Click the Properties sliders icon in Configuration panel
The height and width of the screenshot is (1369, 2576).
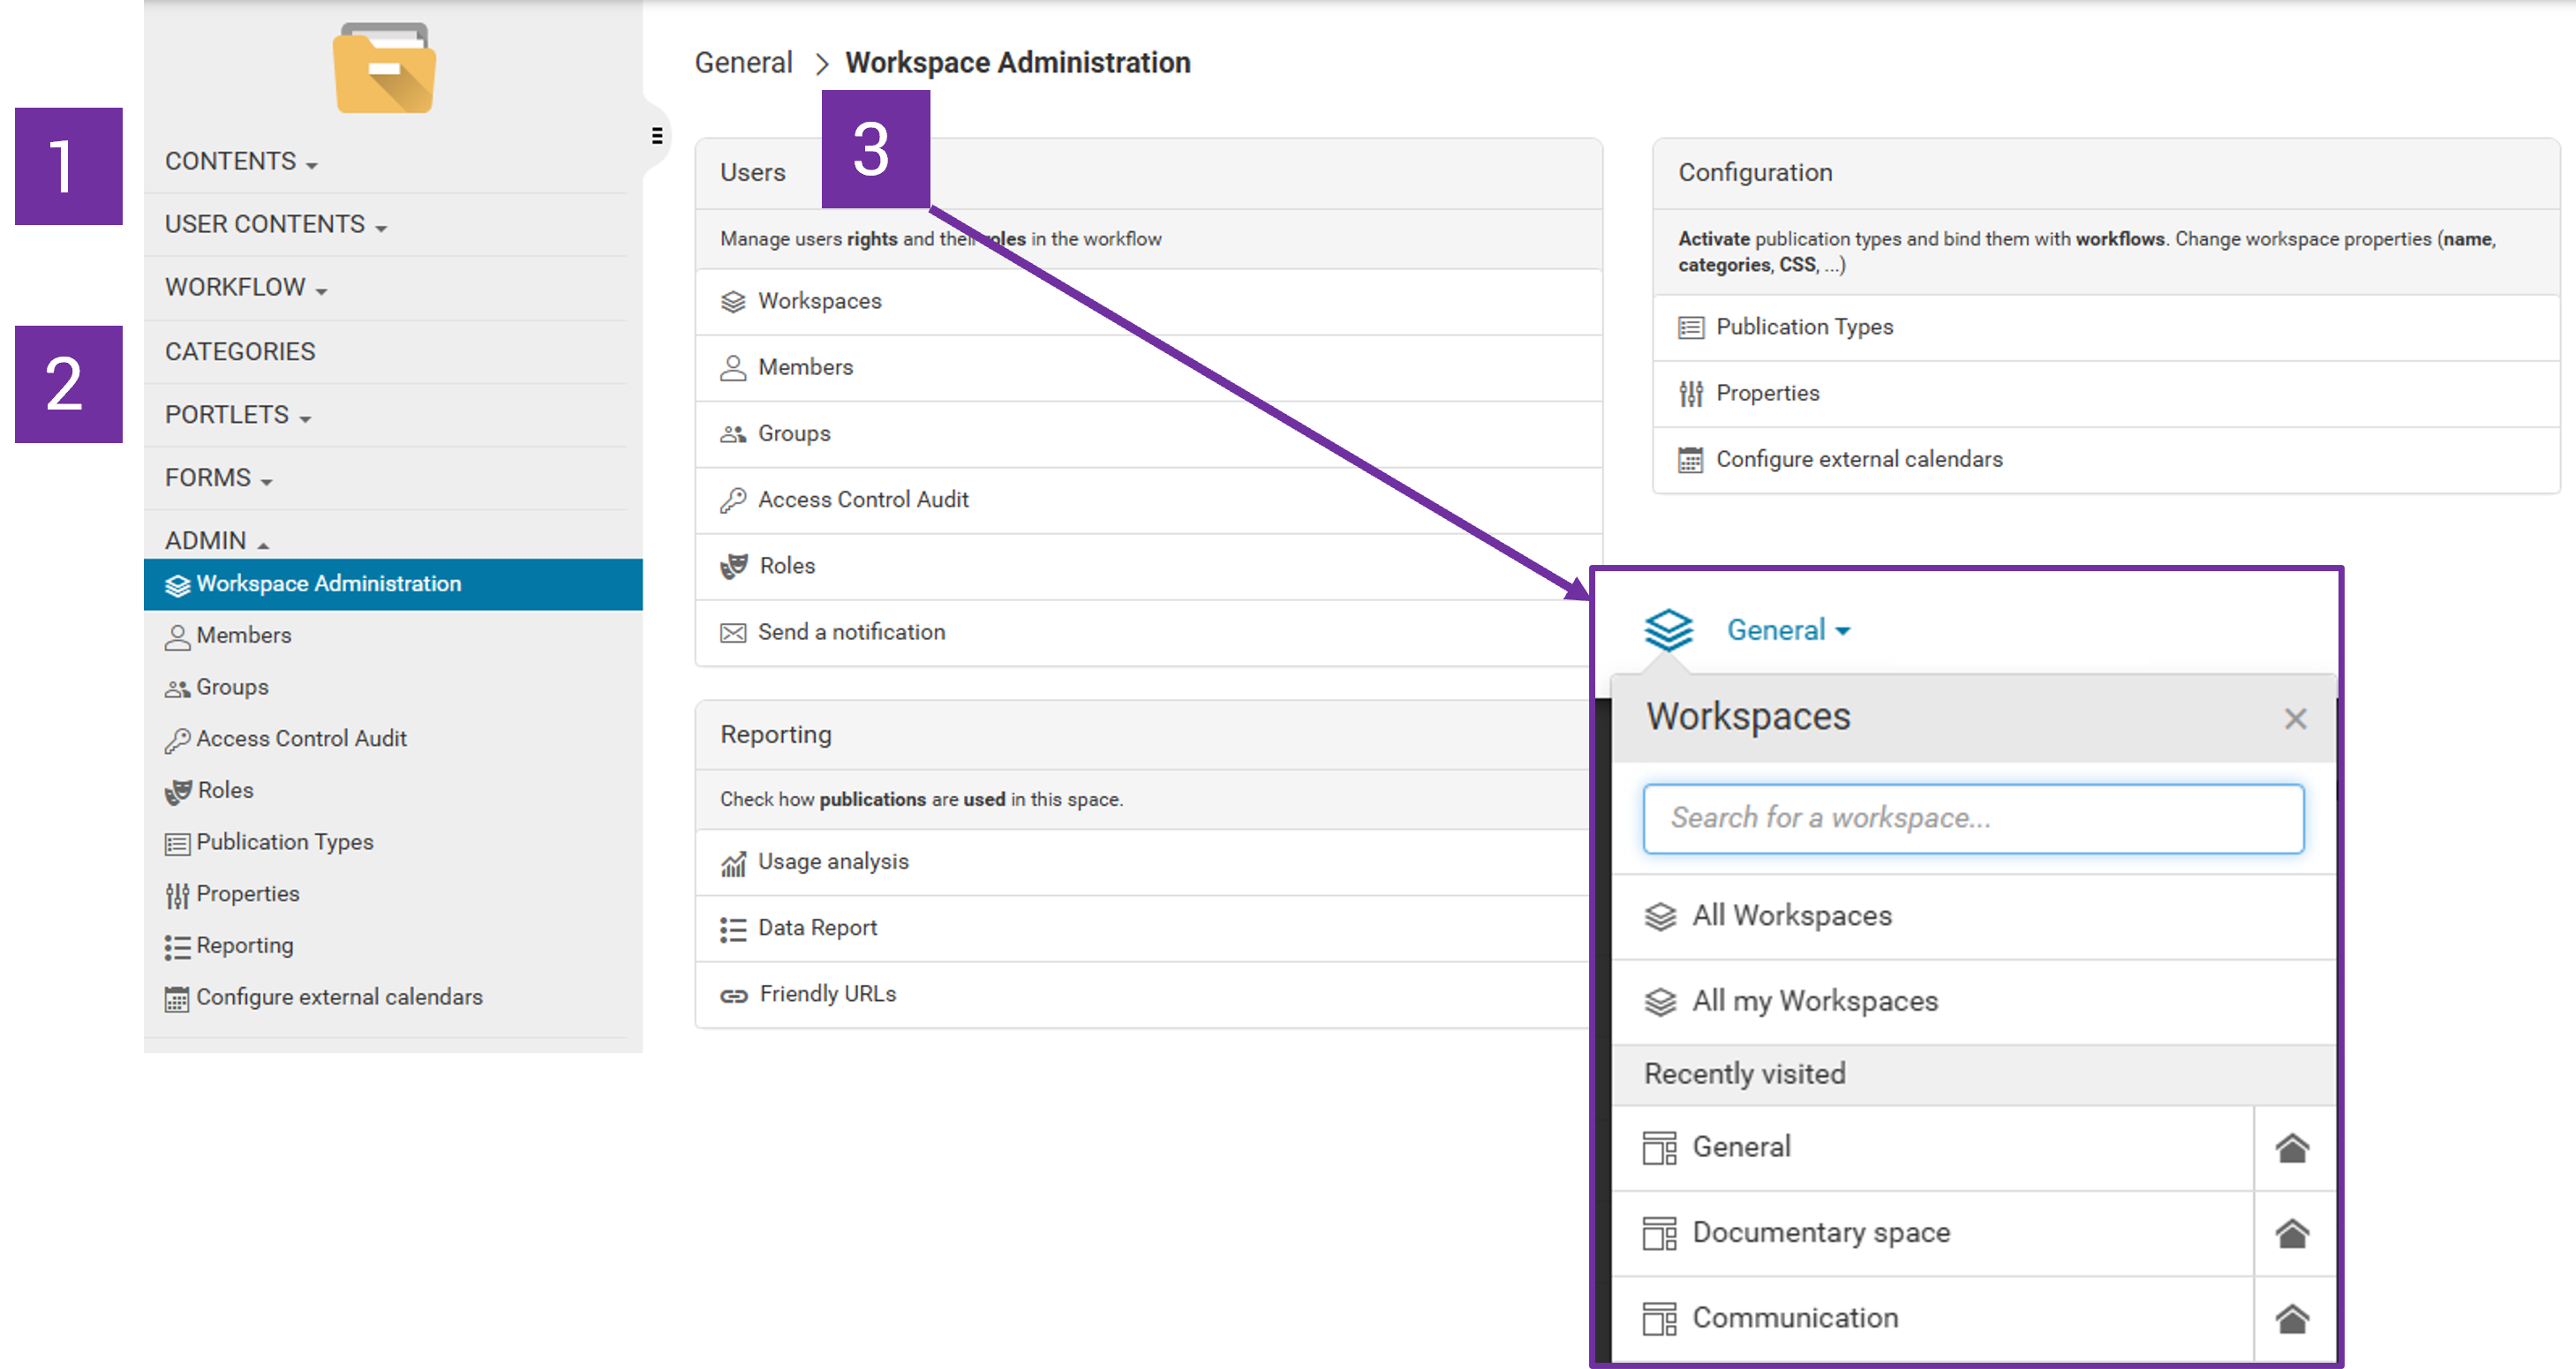pyautogui.click(x=1691, y=394)
